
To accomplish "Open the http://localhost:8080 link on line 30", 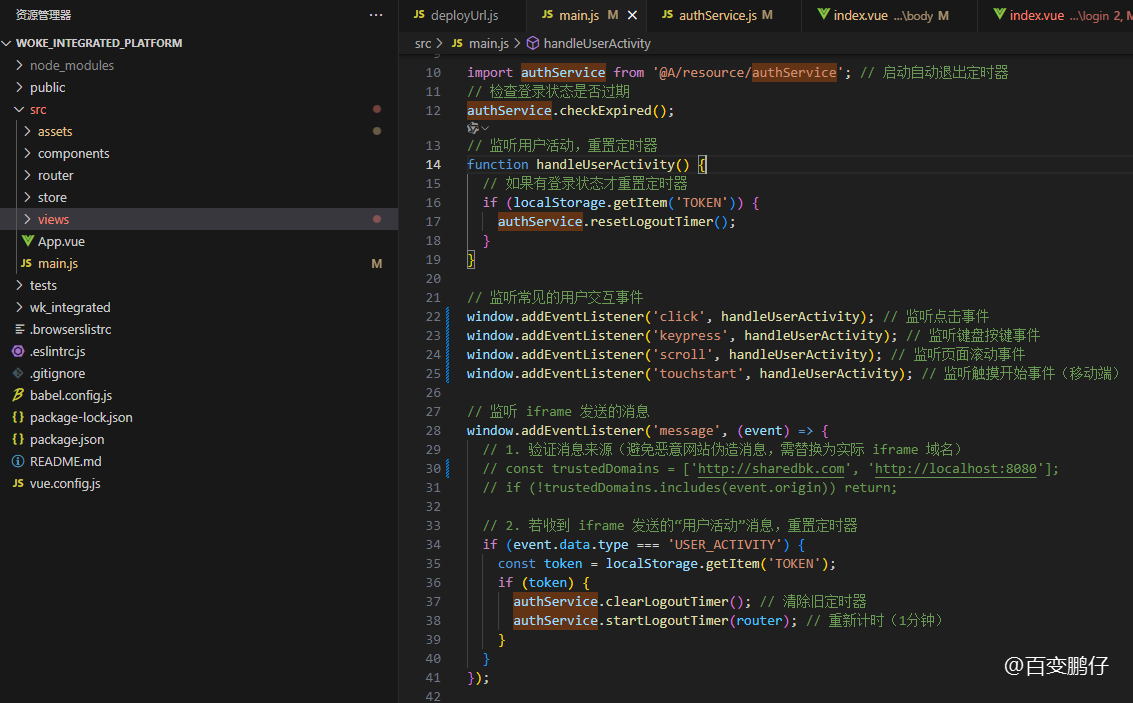I will [956, 468].
